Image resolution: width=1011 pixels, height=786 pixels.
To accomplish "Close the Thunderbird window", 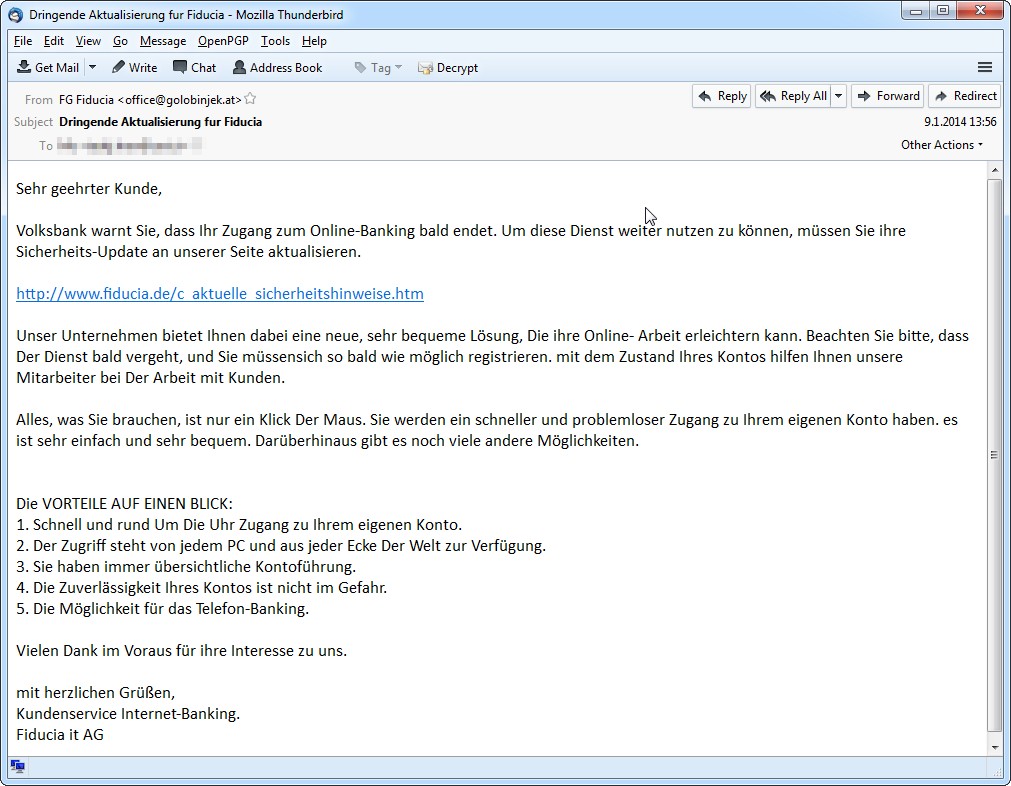I will click(x=980, y=10).
